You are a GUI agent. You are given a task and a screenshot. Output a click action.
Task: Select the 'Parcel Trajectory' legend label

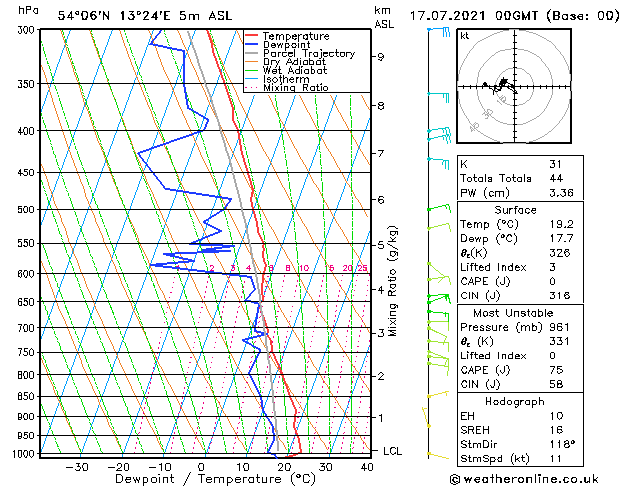point(309,54)
